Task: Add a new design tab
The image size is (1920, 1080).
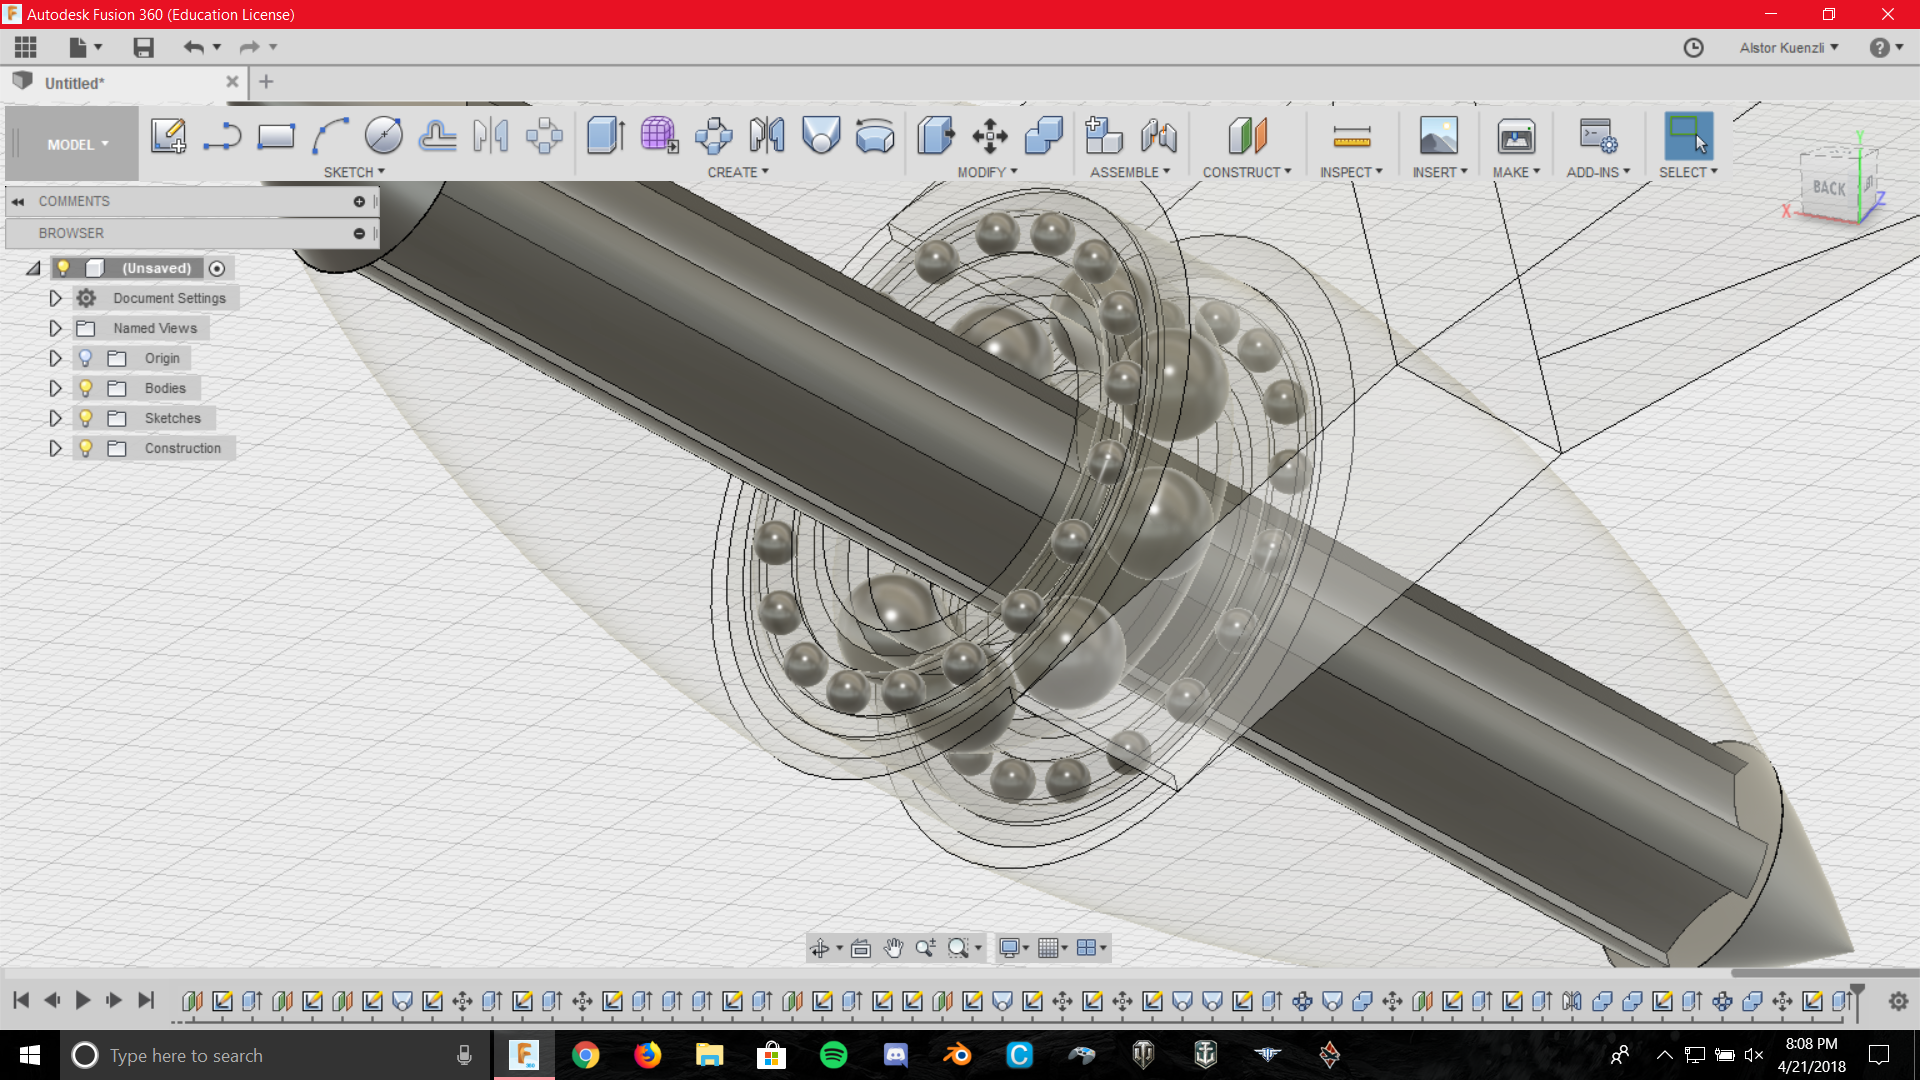Action: coord(266,82)
